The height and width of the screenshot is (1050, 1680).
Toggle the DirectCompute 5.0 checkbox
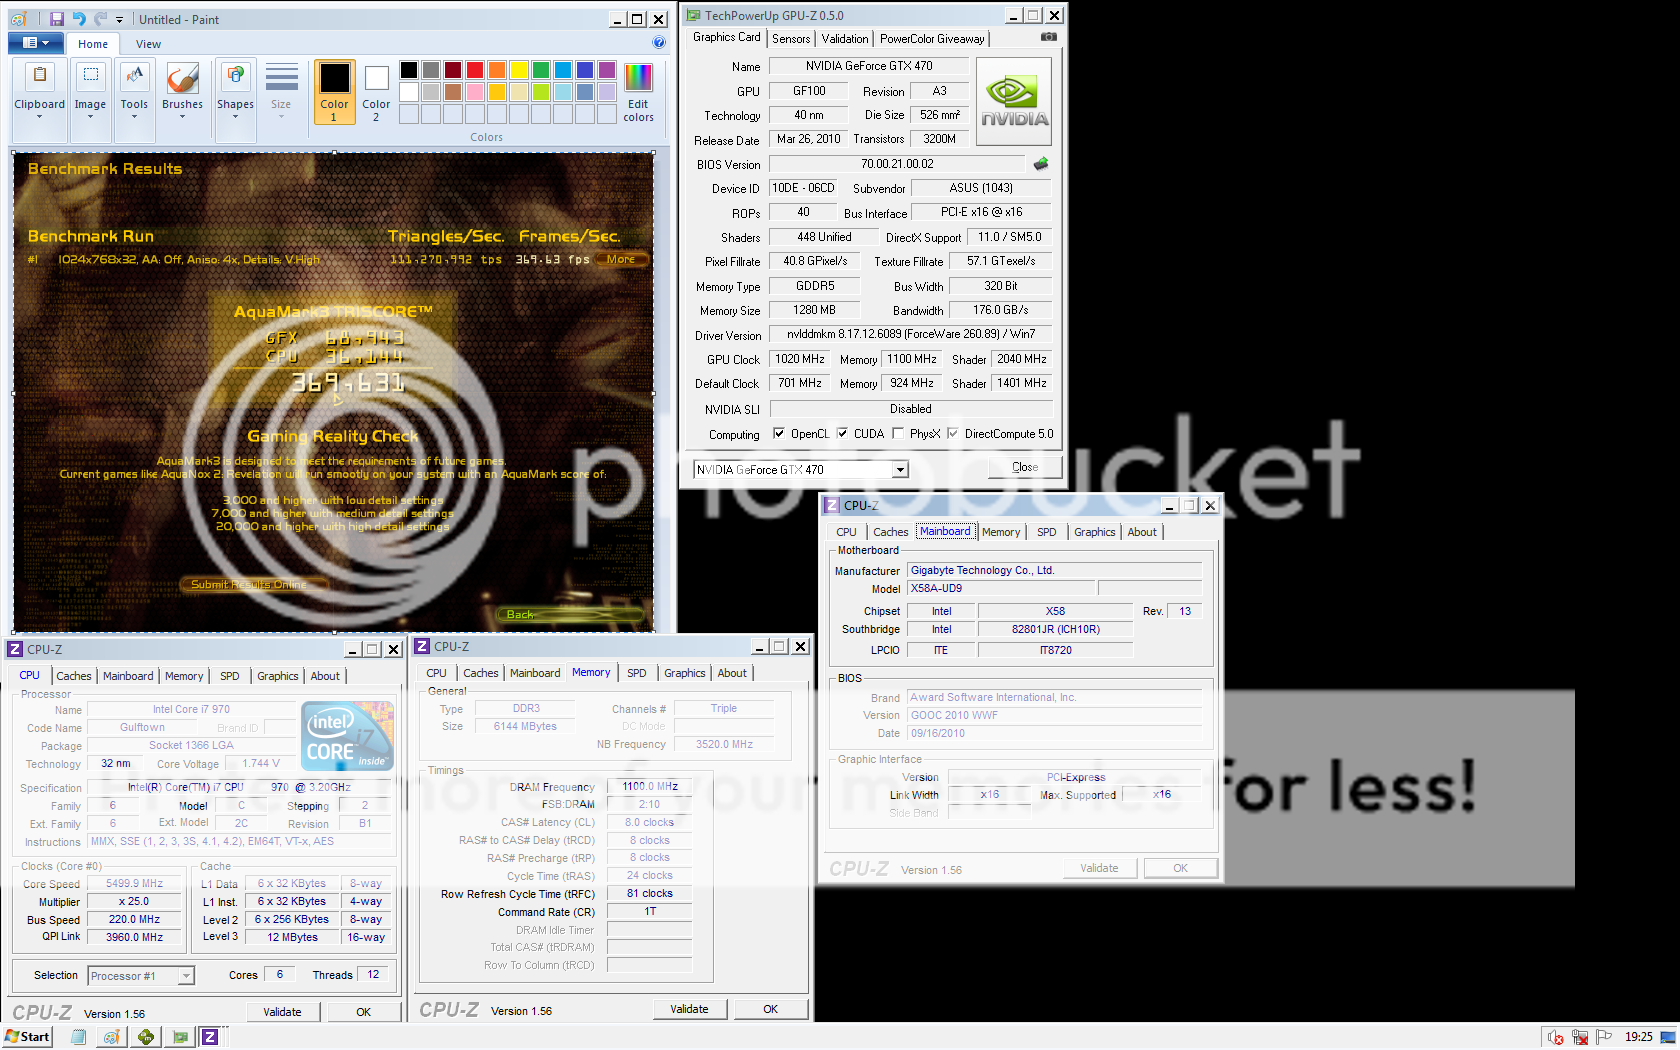(953, 434)
